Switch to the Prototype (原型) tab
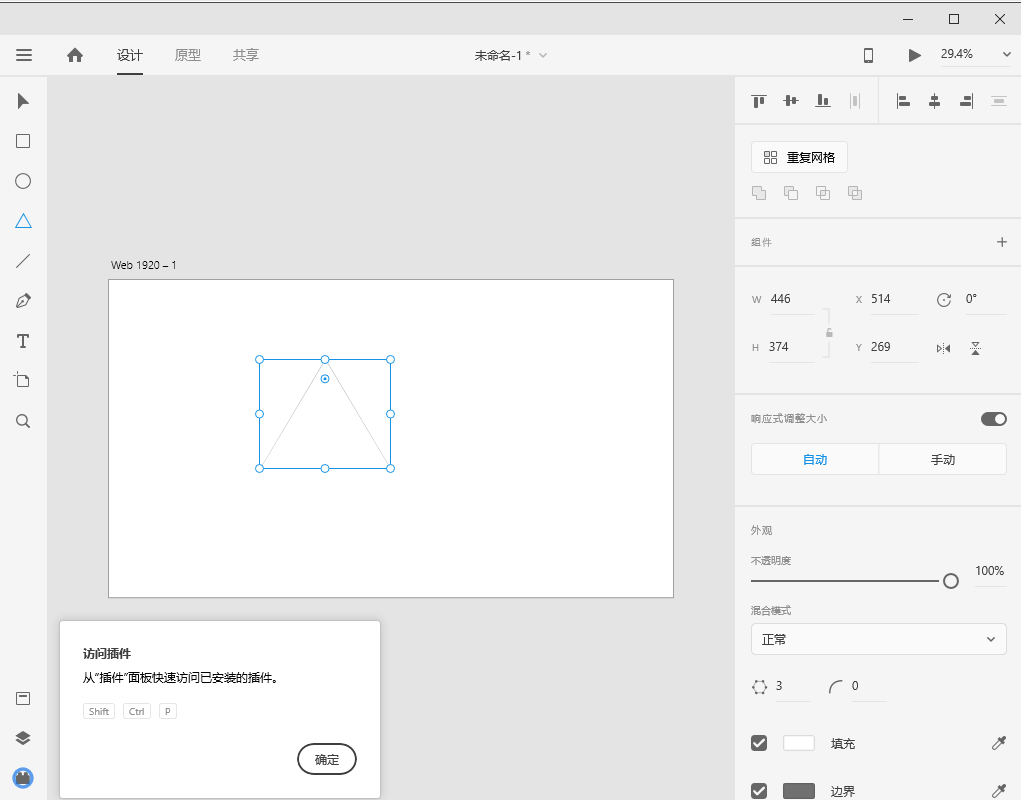1021x800 pixels. click(x=188, y=55)
